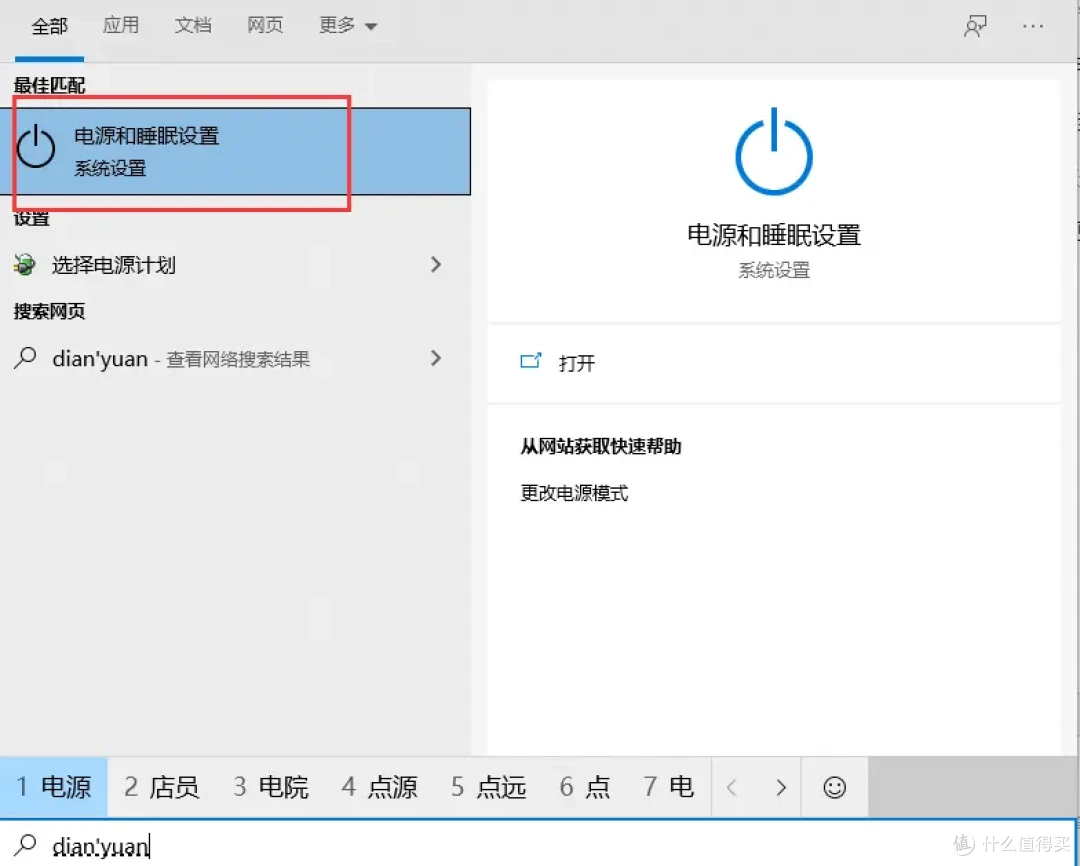Go to previous IME candidate page

pyautogui.click(x=732, y=787)
